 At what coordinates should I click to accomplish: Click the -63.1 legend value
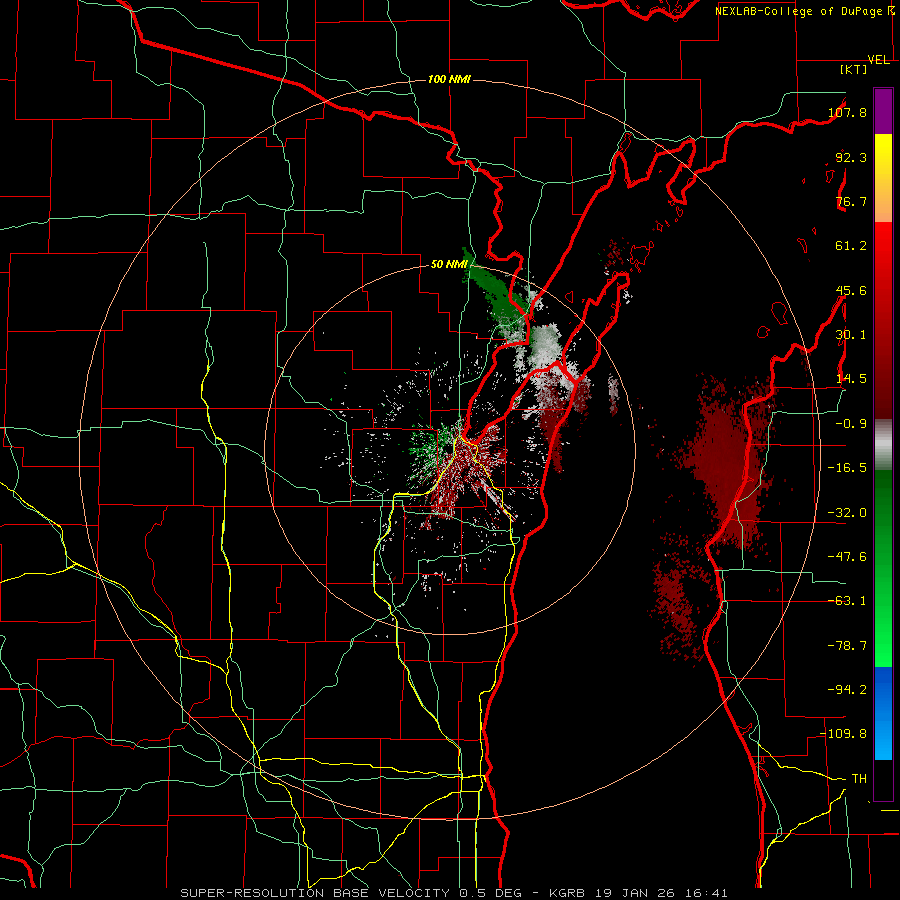[847, 601]
